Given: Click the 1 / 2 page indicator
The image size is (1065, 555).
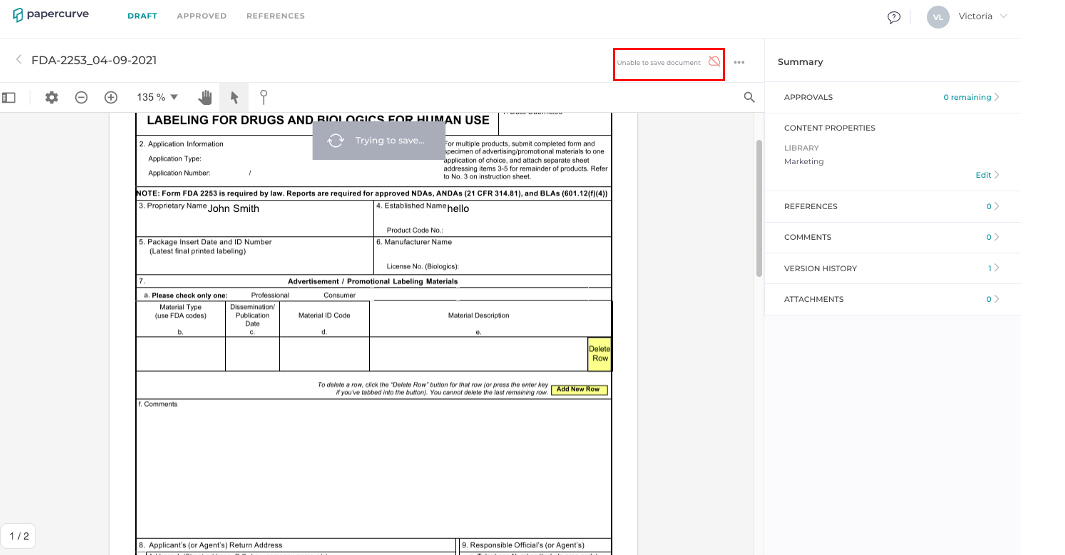Looking at the screenshot, I should (19, 537).
